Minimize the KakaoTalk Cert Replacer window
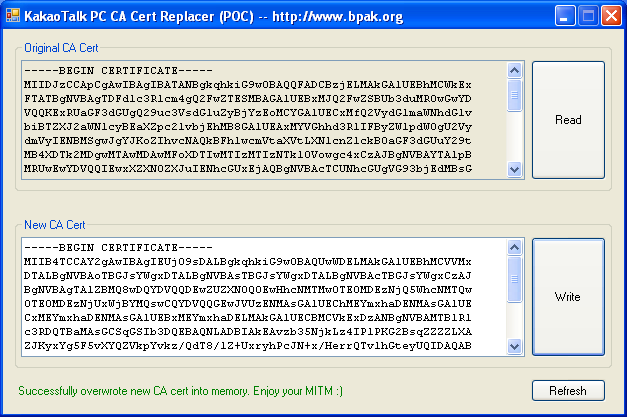 coord(565,15)
